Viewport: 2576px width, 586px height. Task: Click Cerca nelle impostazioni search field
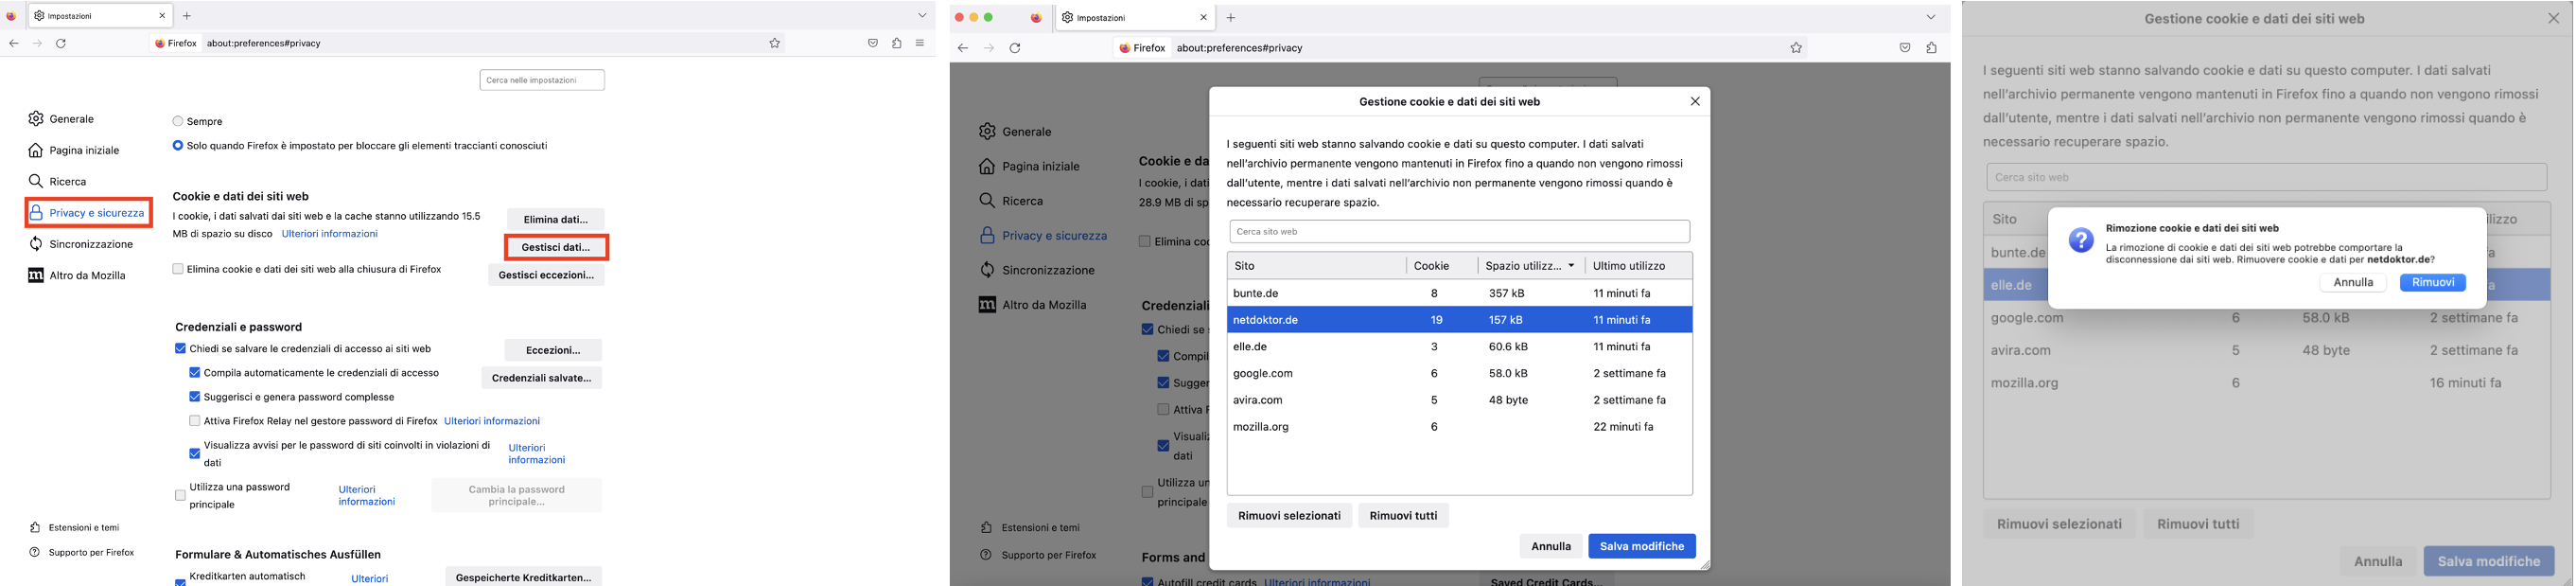[x=542, y=80]
